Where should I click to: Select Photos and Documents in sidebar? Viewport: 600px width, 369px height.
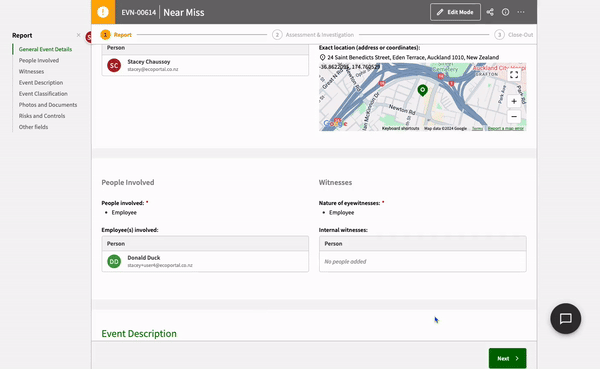(x=48, y=105)
